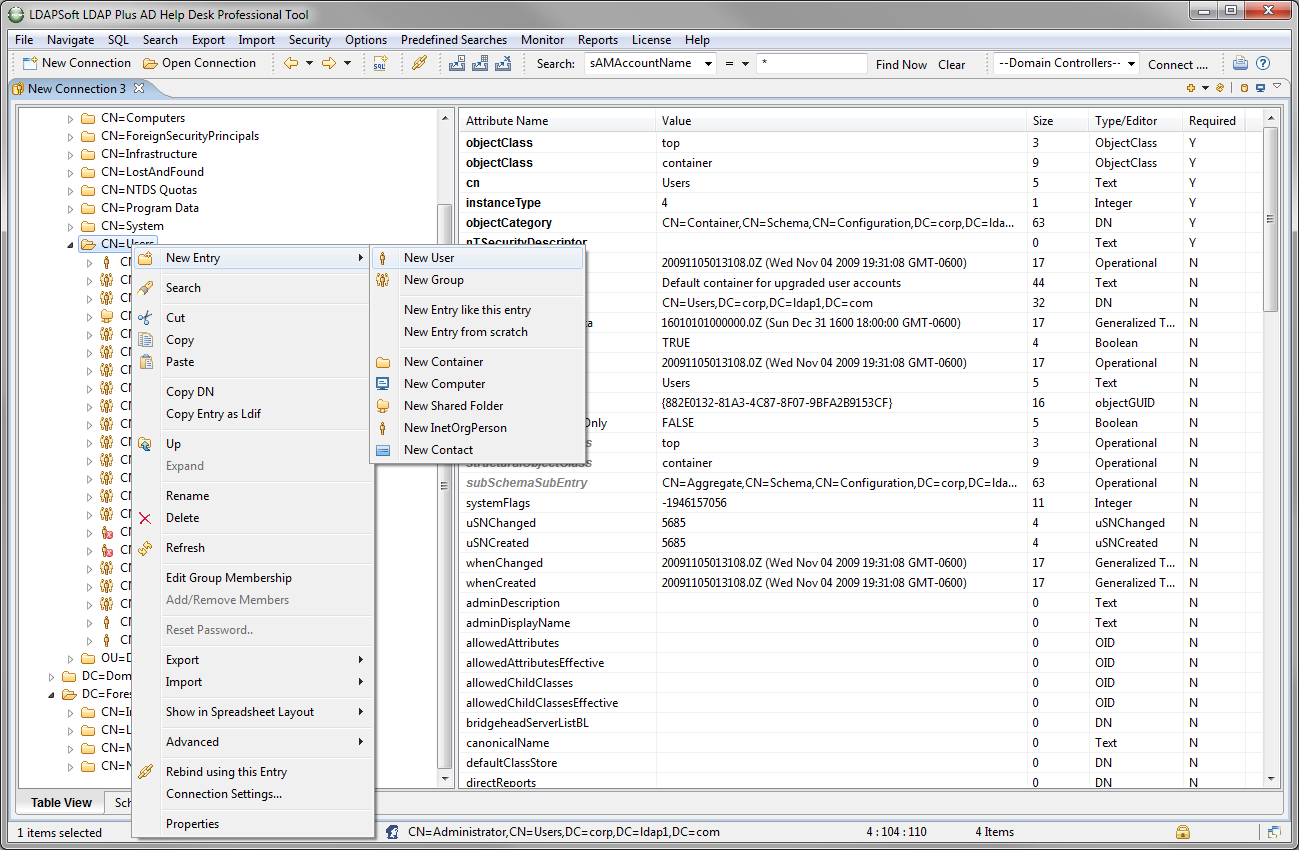This screenshot has height=850, width=1299.
Task: Click the lock icon in the status bar
Action: click(1183, 831)
